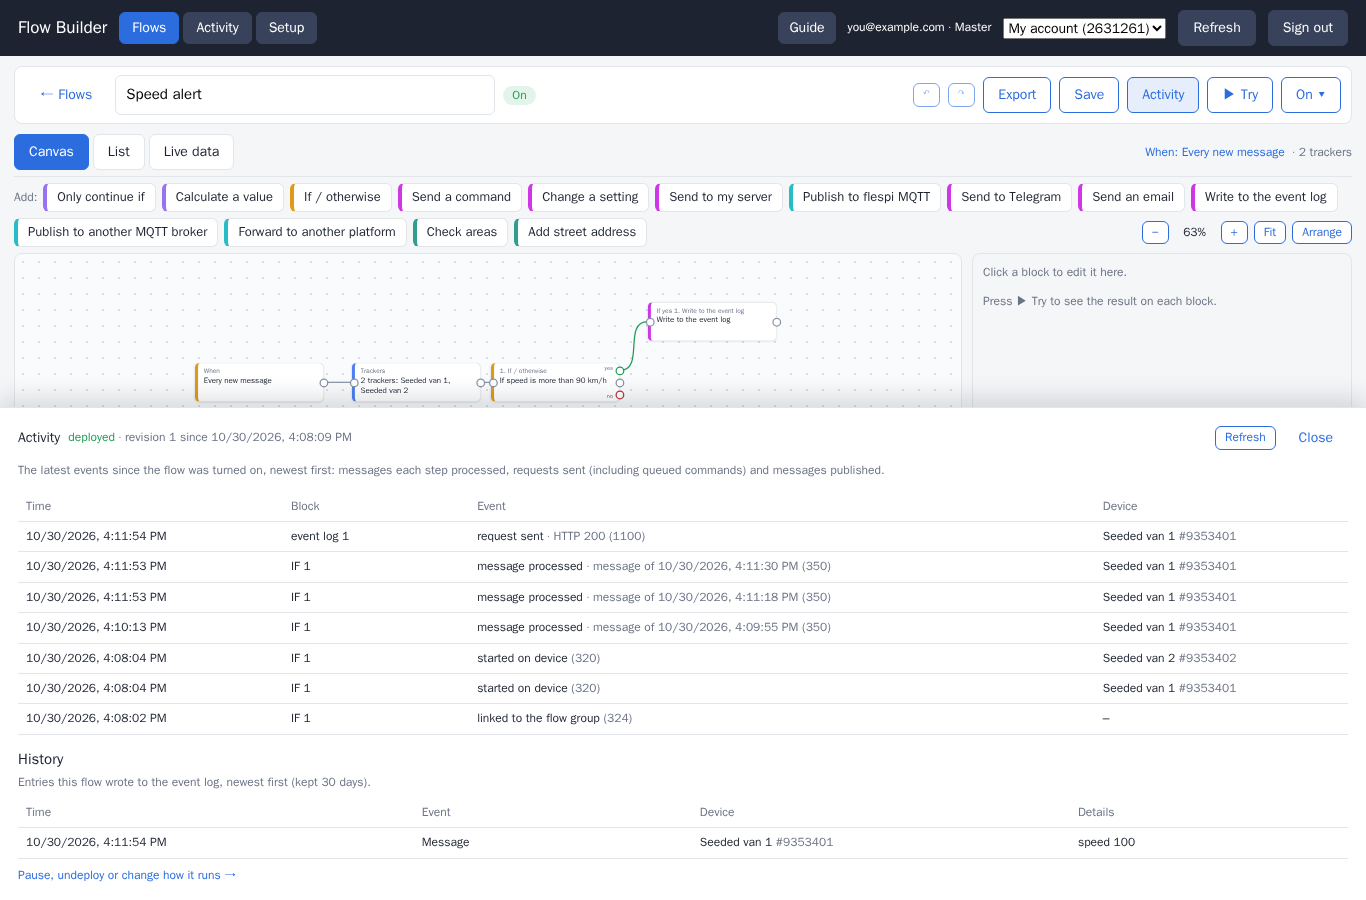Viewport: 1366px width, 900px height.
Task: Click the output port of the Trackers block
Action: coord(480,383)
